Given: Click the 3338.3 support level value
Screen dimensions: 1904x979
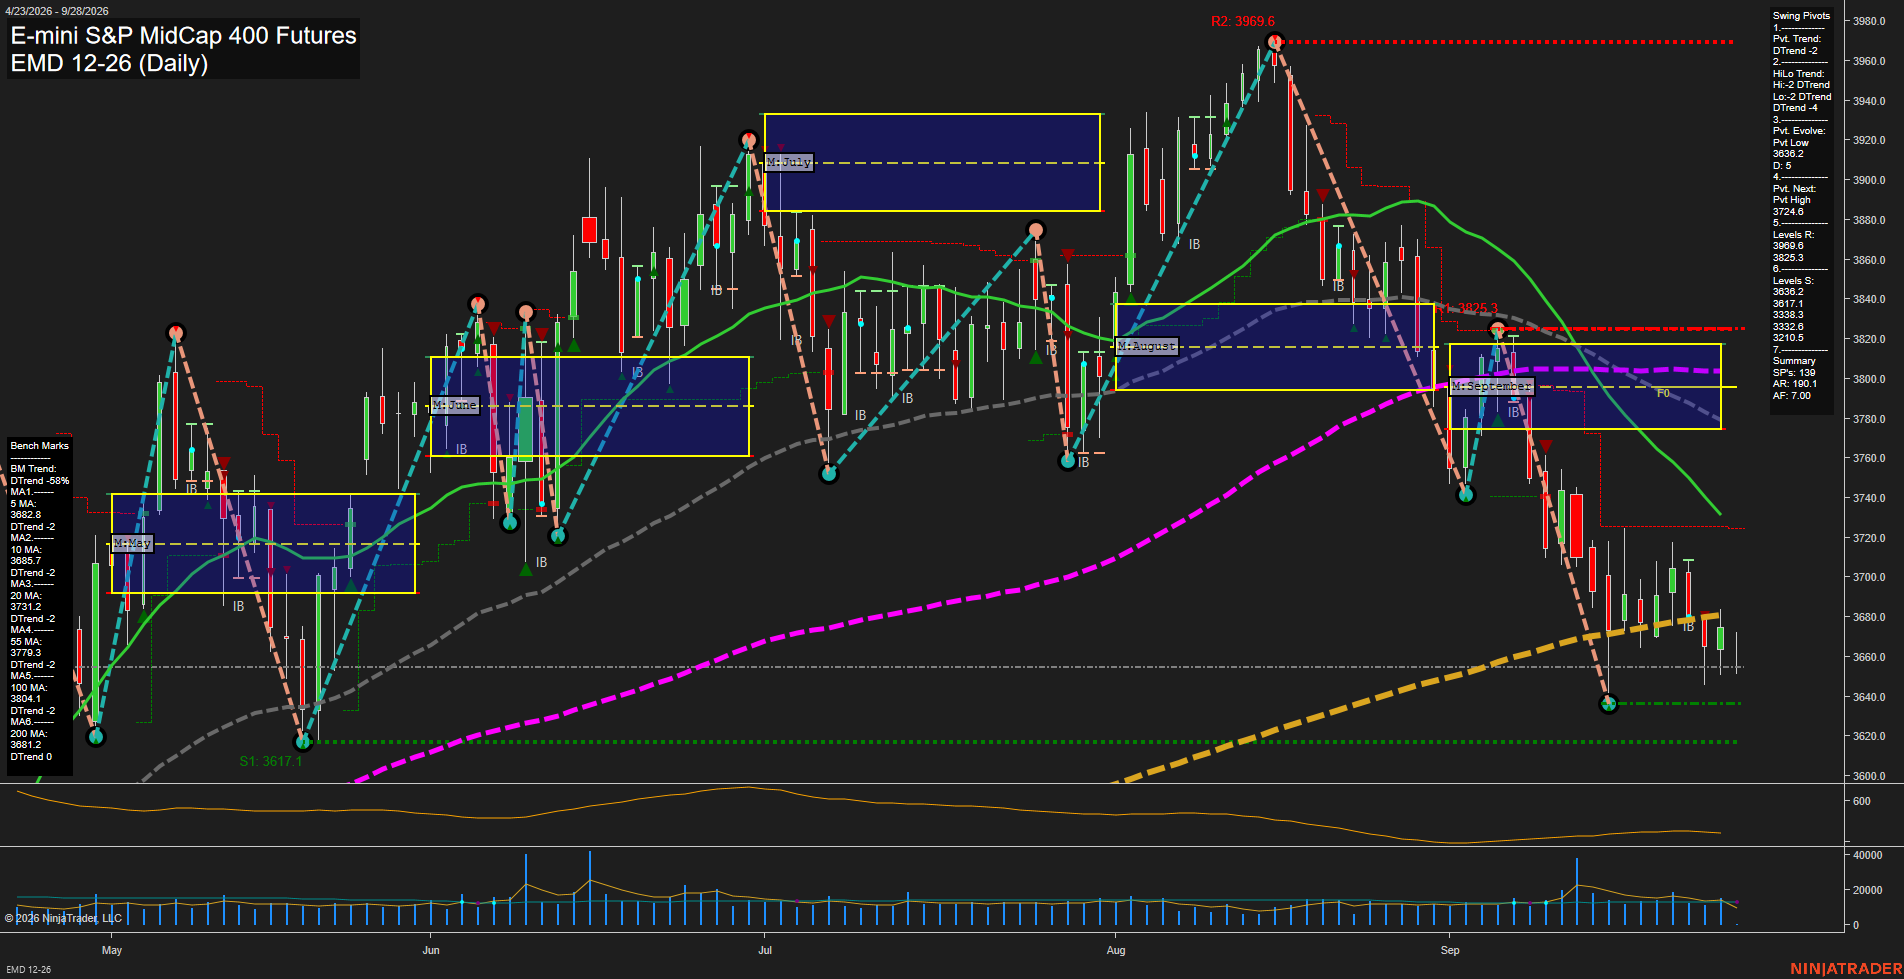Looking at the screenshot, I should click(x=1788, y=315).
